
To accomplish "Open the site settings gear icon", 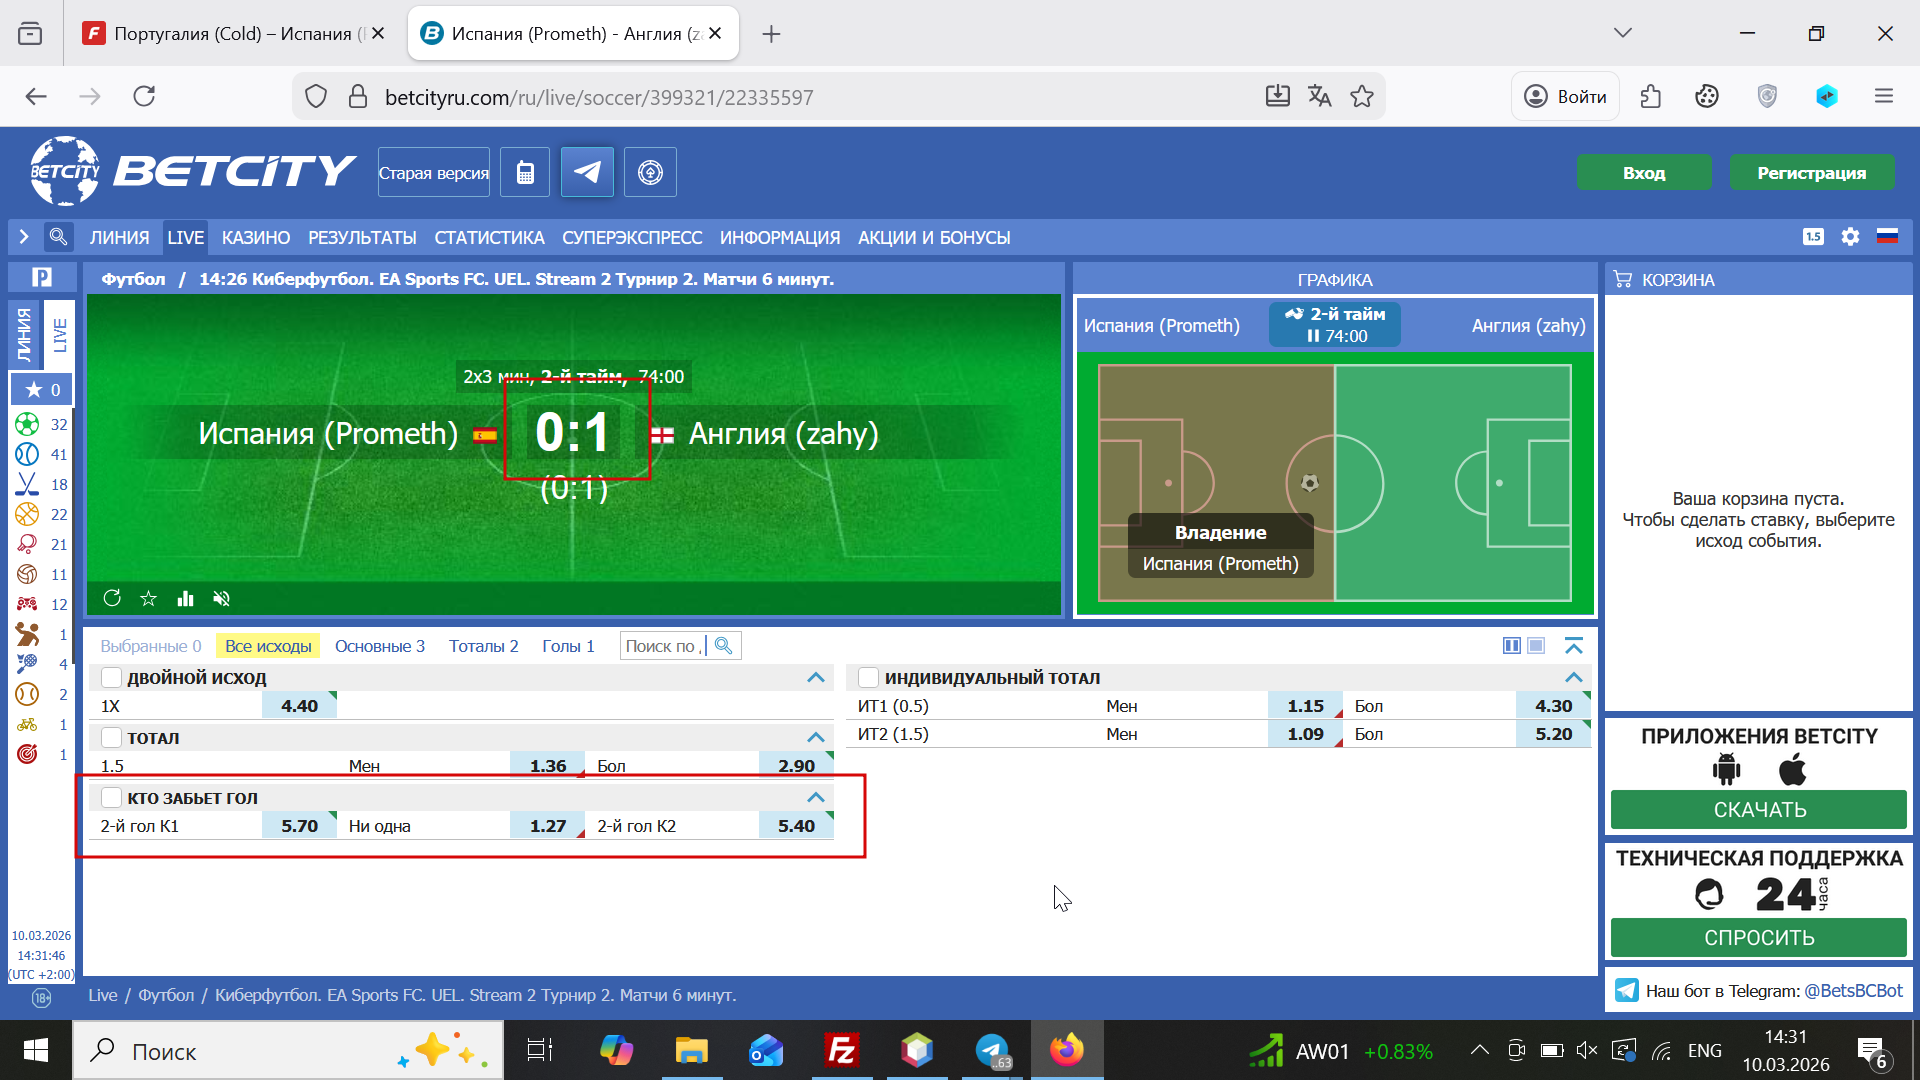I will [1850, 237].
